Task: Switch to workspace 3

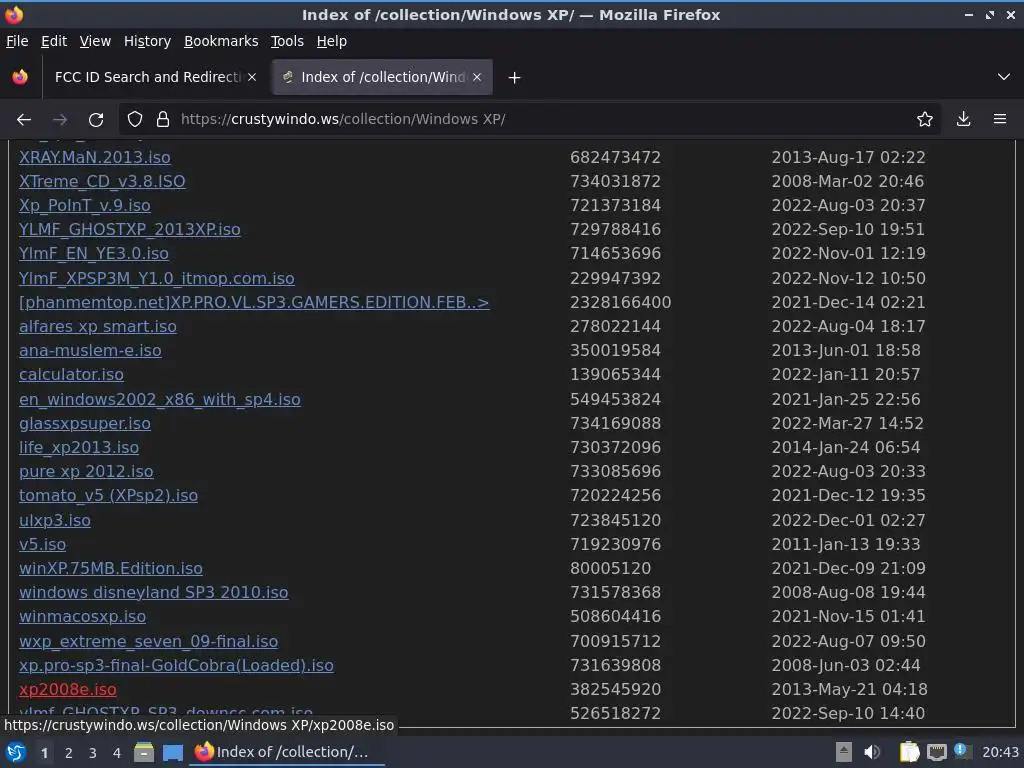Action: pos(93,754)
